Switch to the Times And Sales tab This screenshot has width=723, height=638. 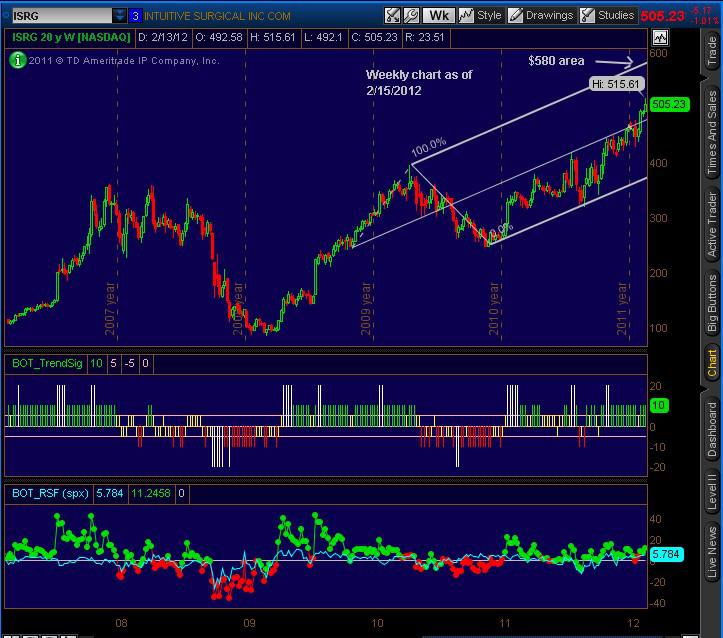712,133
